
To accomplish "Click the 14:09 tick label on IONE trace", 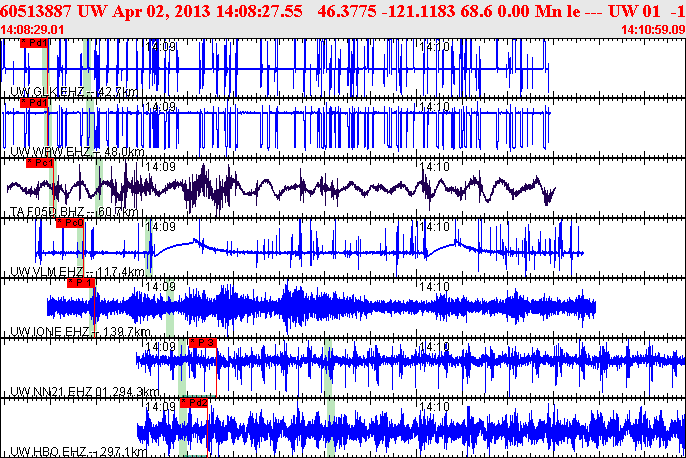I will pyautogui.click(x=161, y=286).
